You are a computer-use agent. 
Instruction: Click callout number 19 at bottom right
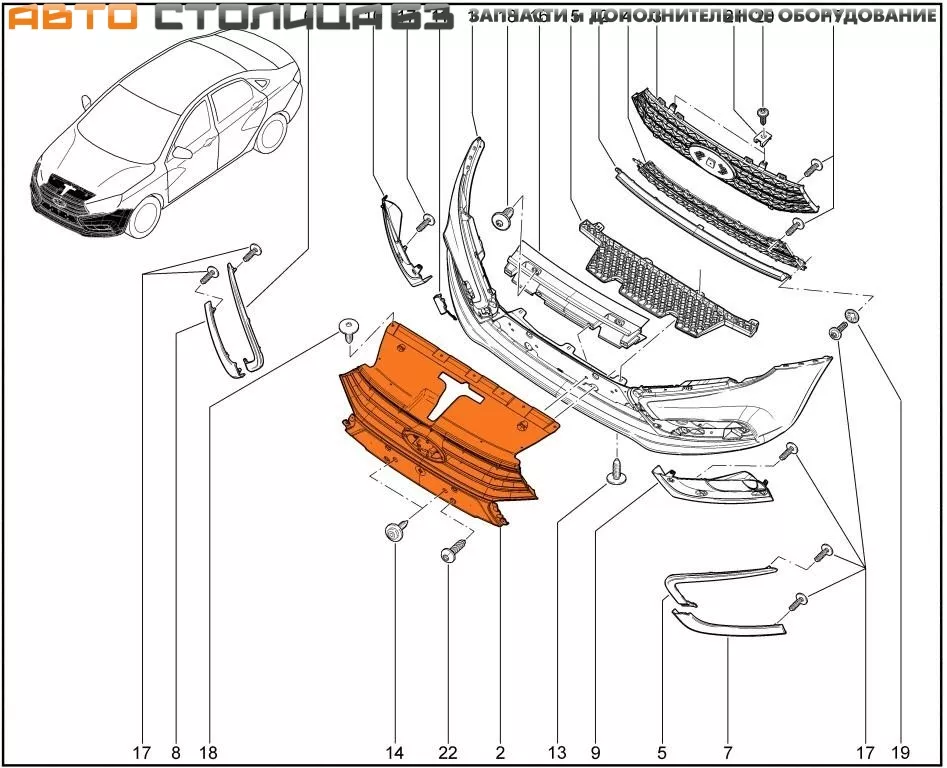pos(901,752)
